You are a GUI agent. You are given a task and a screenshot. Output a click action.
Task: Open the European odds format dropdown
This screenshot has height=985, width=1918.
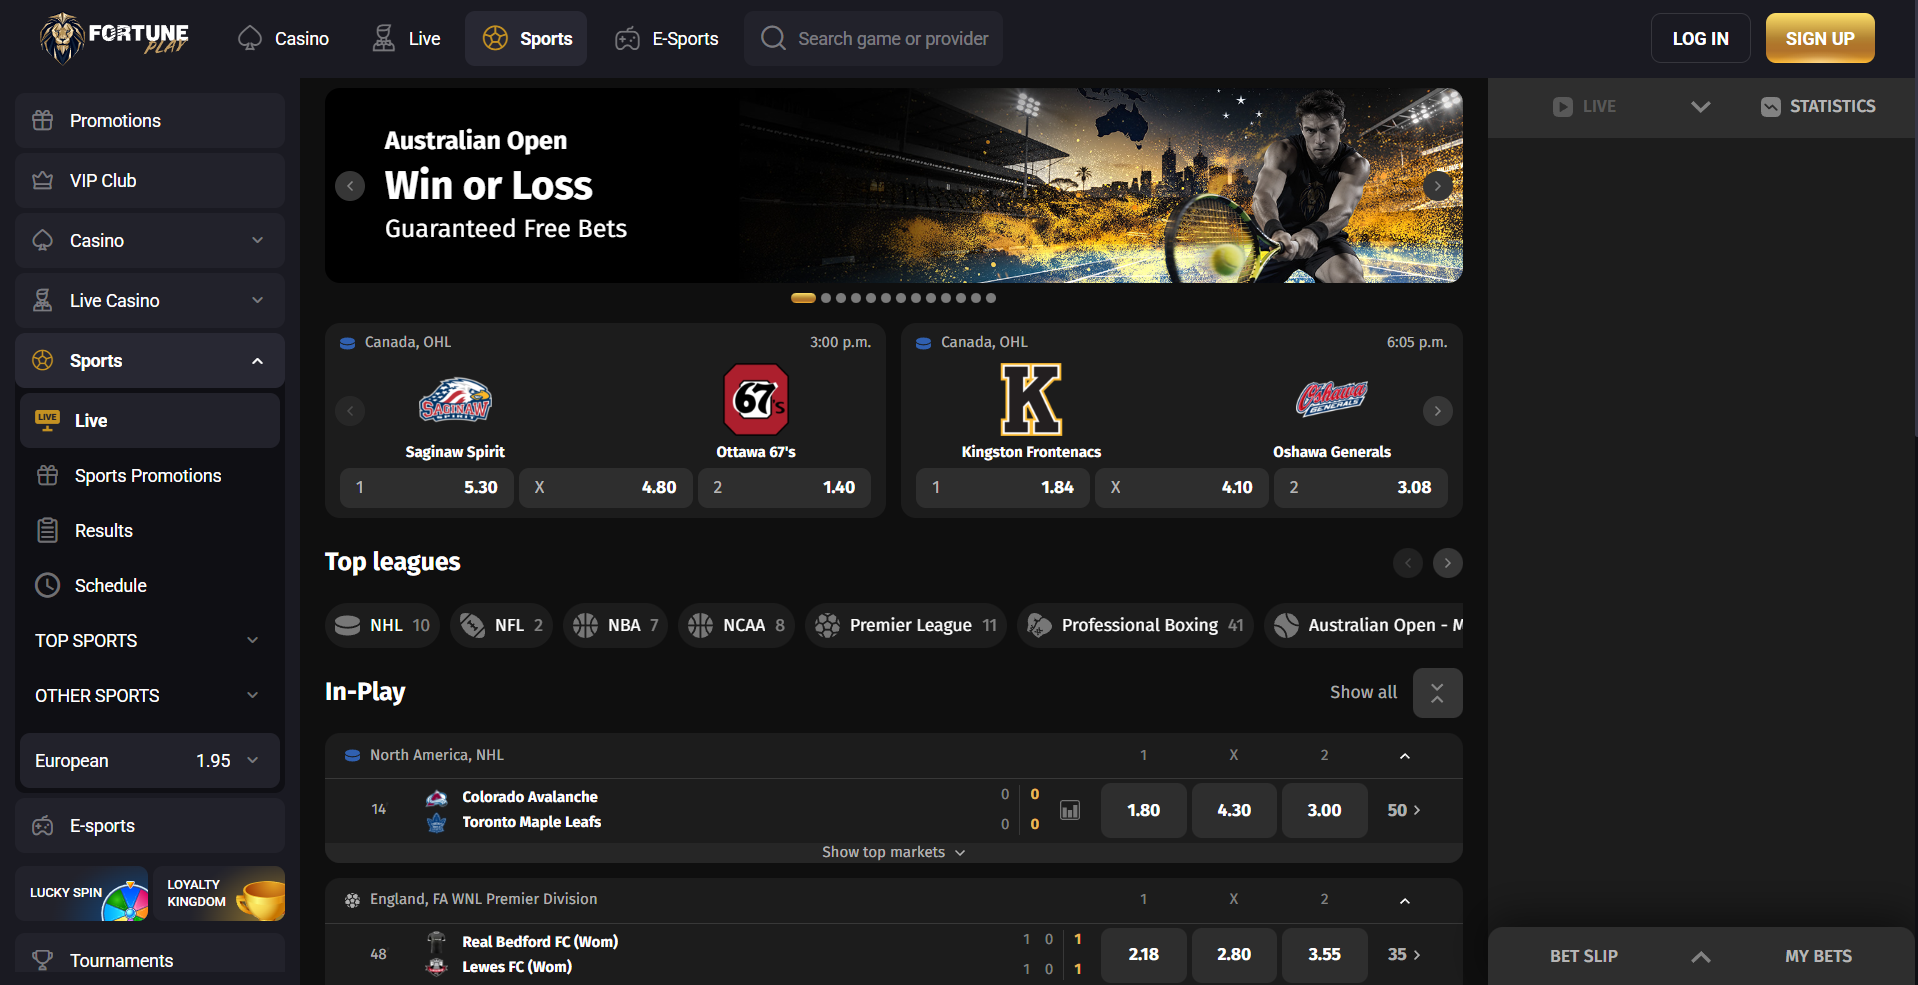click(x=252, y=761)
